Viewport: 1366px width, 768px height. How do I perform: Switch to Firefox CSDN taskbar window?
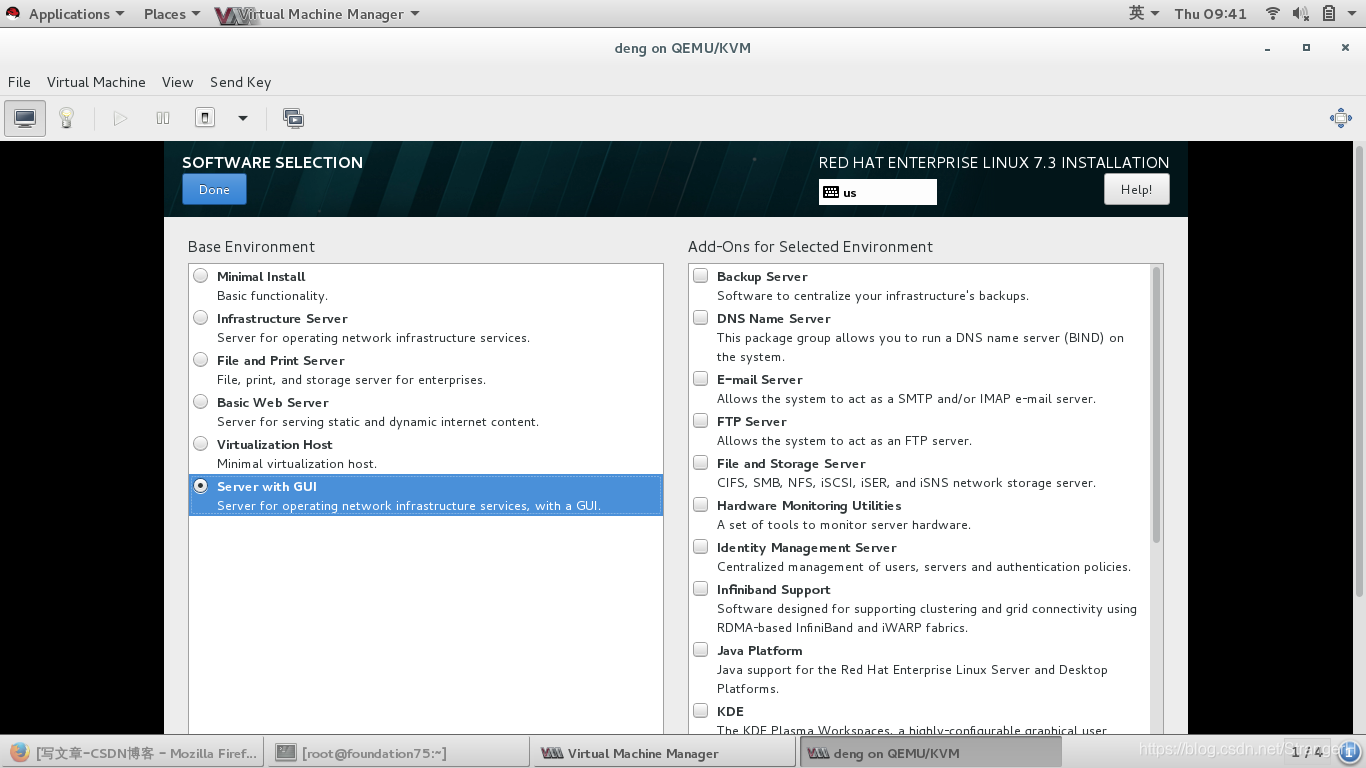[x=134, y=753]
